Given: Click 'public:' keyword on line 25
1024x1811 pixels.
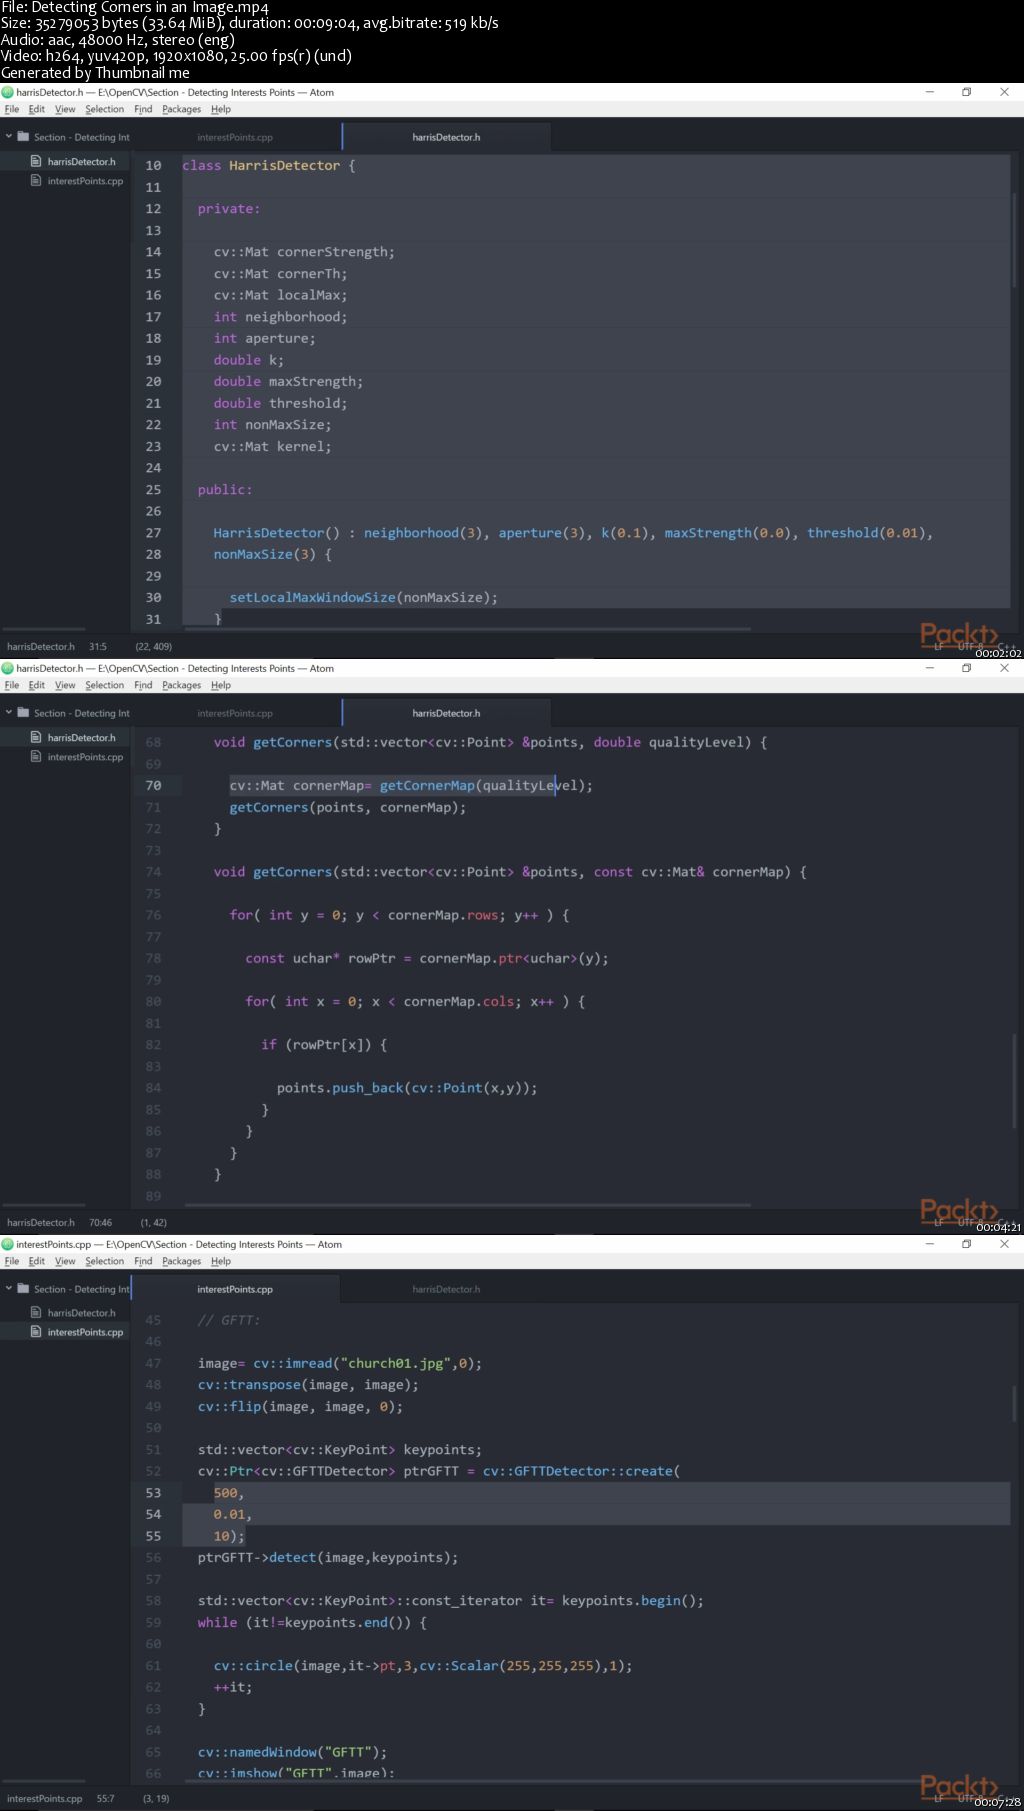Looking at the screenshot, I should click(x=225, y=490).
